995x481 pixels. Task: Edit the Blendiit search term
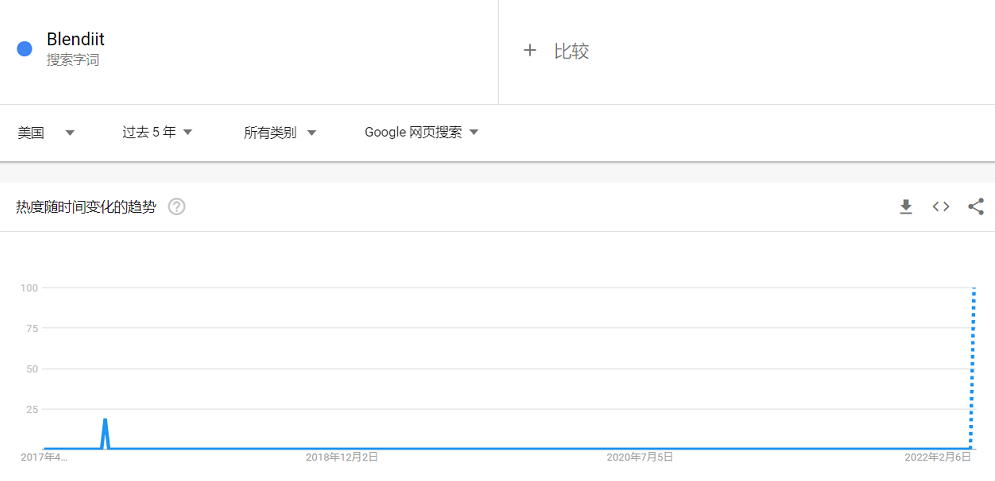[x=76, y=39]
